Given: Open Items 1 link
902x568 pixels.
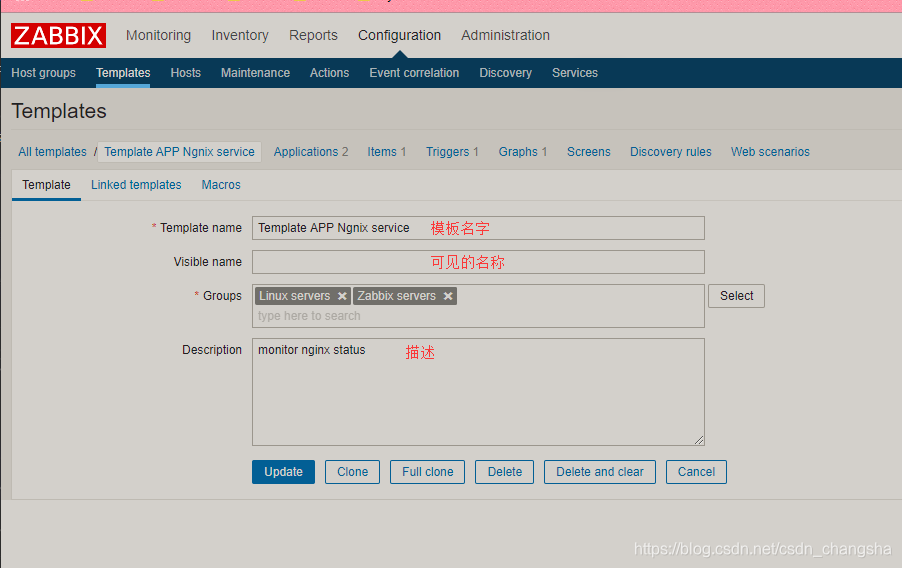Looking at the screenshot, I should point(387,152).
